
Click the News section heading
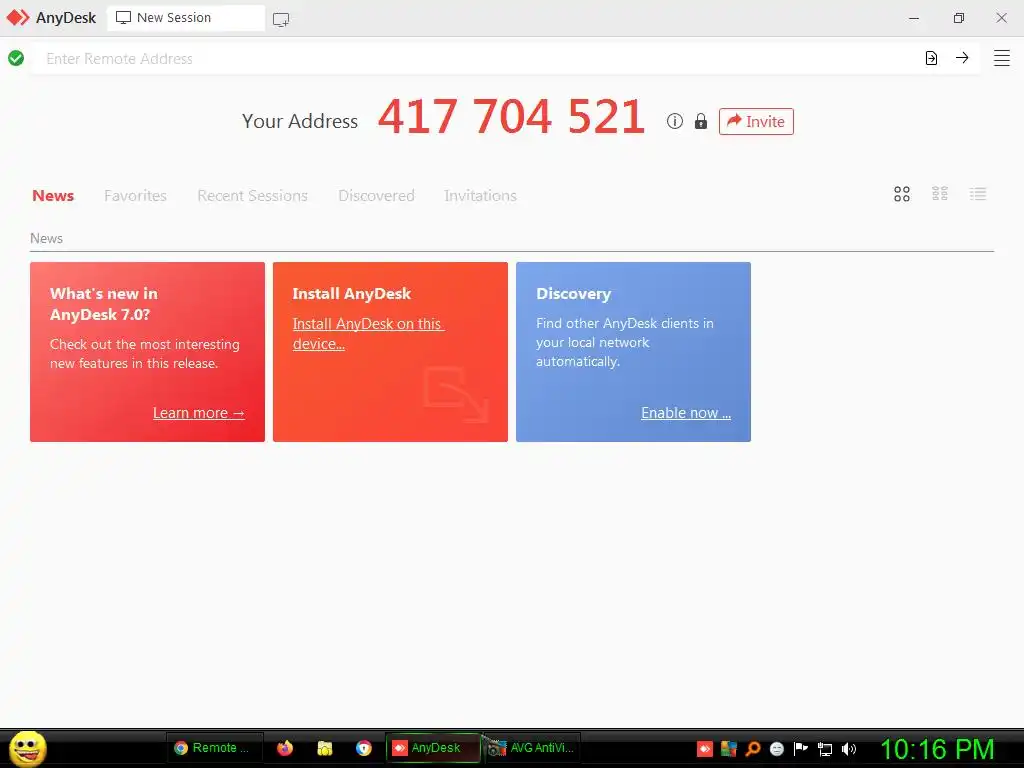[x=46, y=238]
